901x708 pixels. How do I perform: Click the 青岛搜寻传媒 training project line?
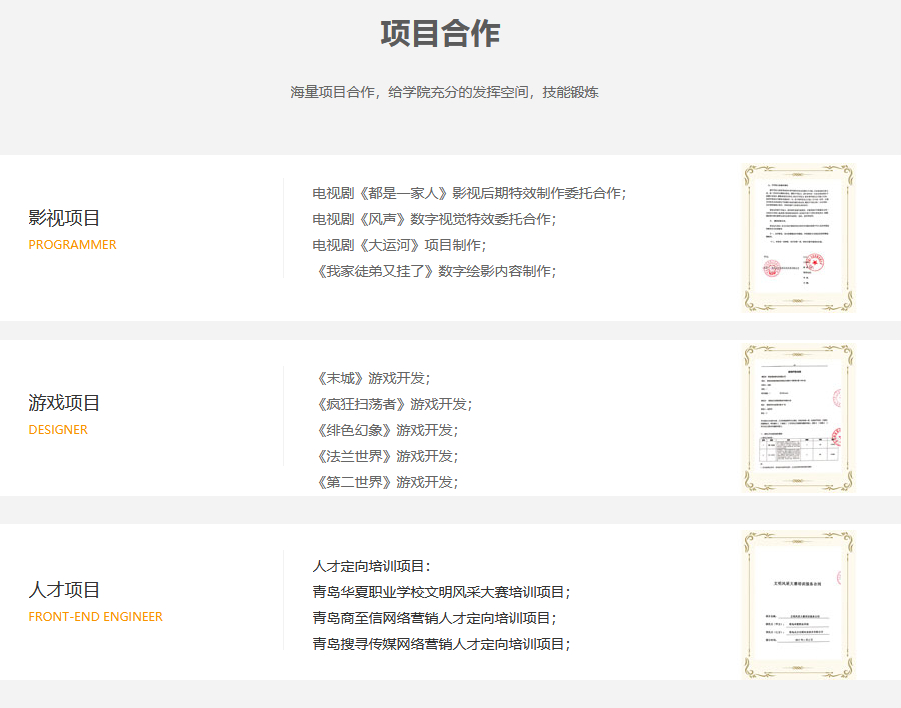click(441, 644)
